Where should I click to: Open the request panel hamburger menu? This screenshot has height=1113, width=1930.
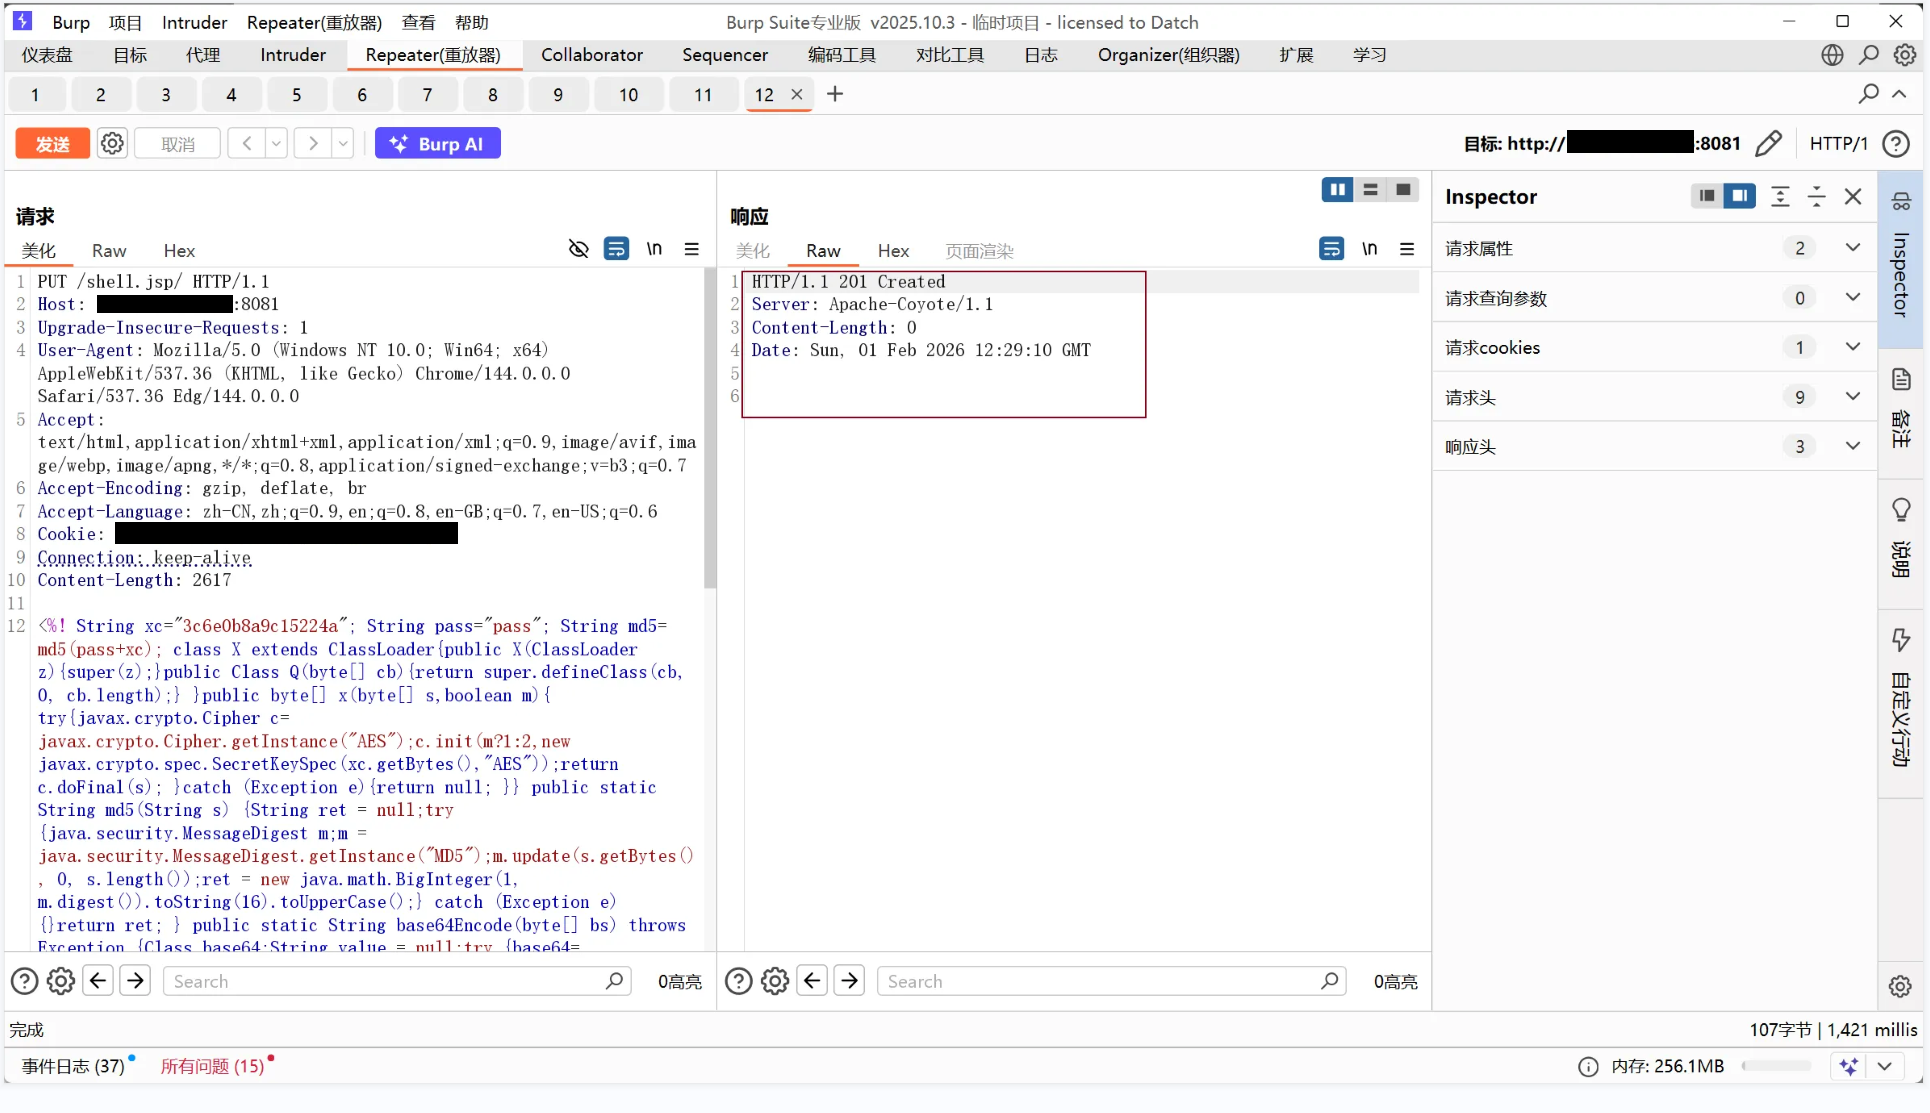point(691,249)
